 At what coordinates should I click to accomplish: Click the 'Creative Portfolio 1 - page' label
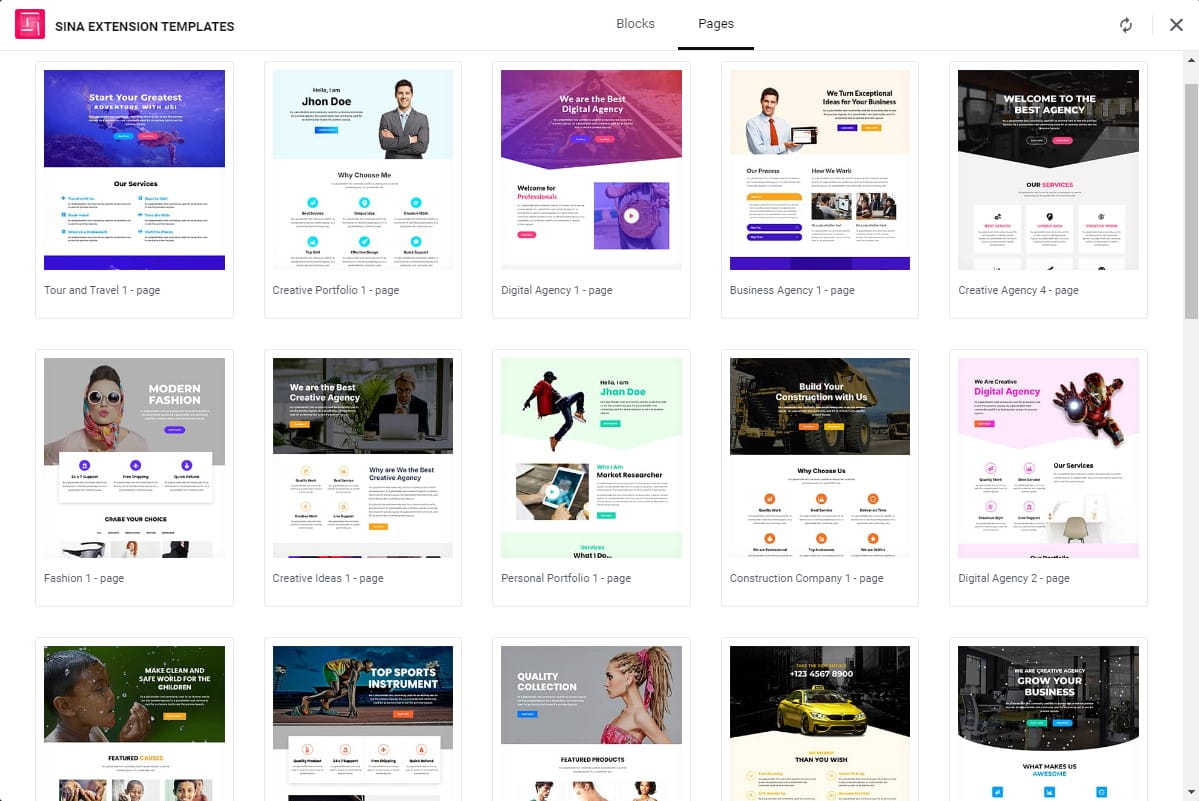pyautogui.click(x=336, y=290)
